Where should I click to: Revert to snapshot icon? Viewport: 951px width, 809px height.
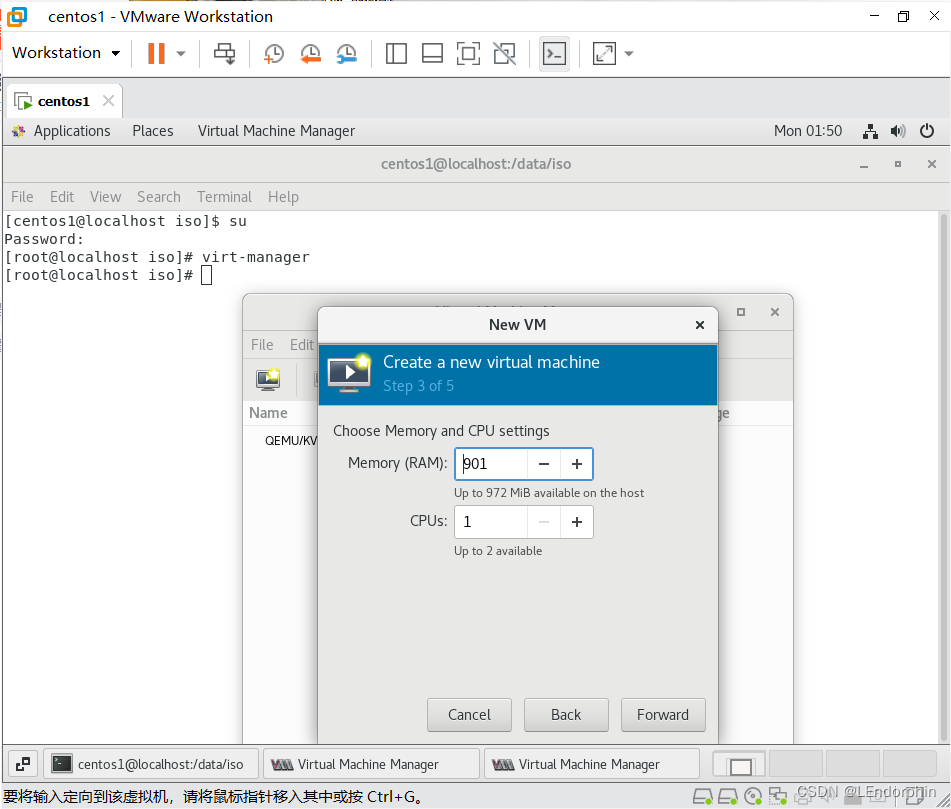[311, 53]
